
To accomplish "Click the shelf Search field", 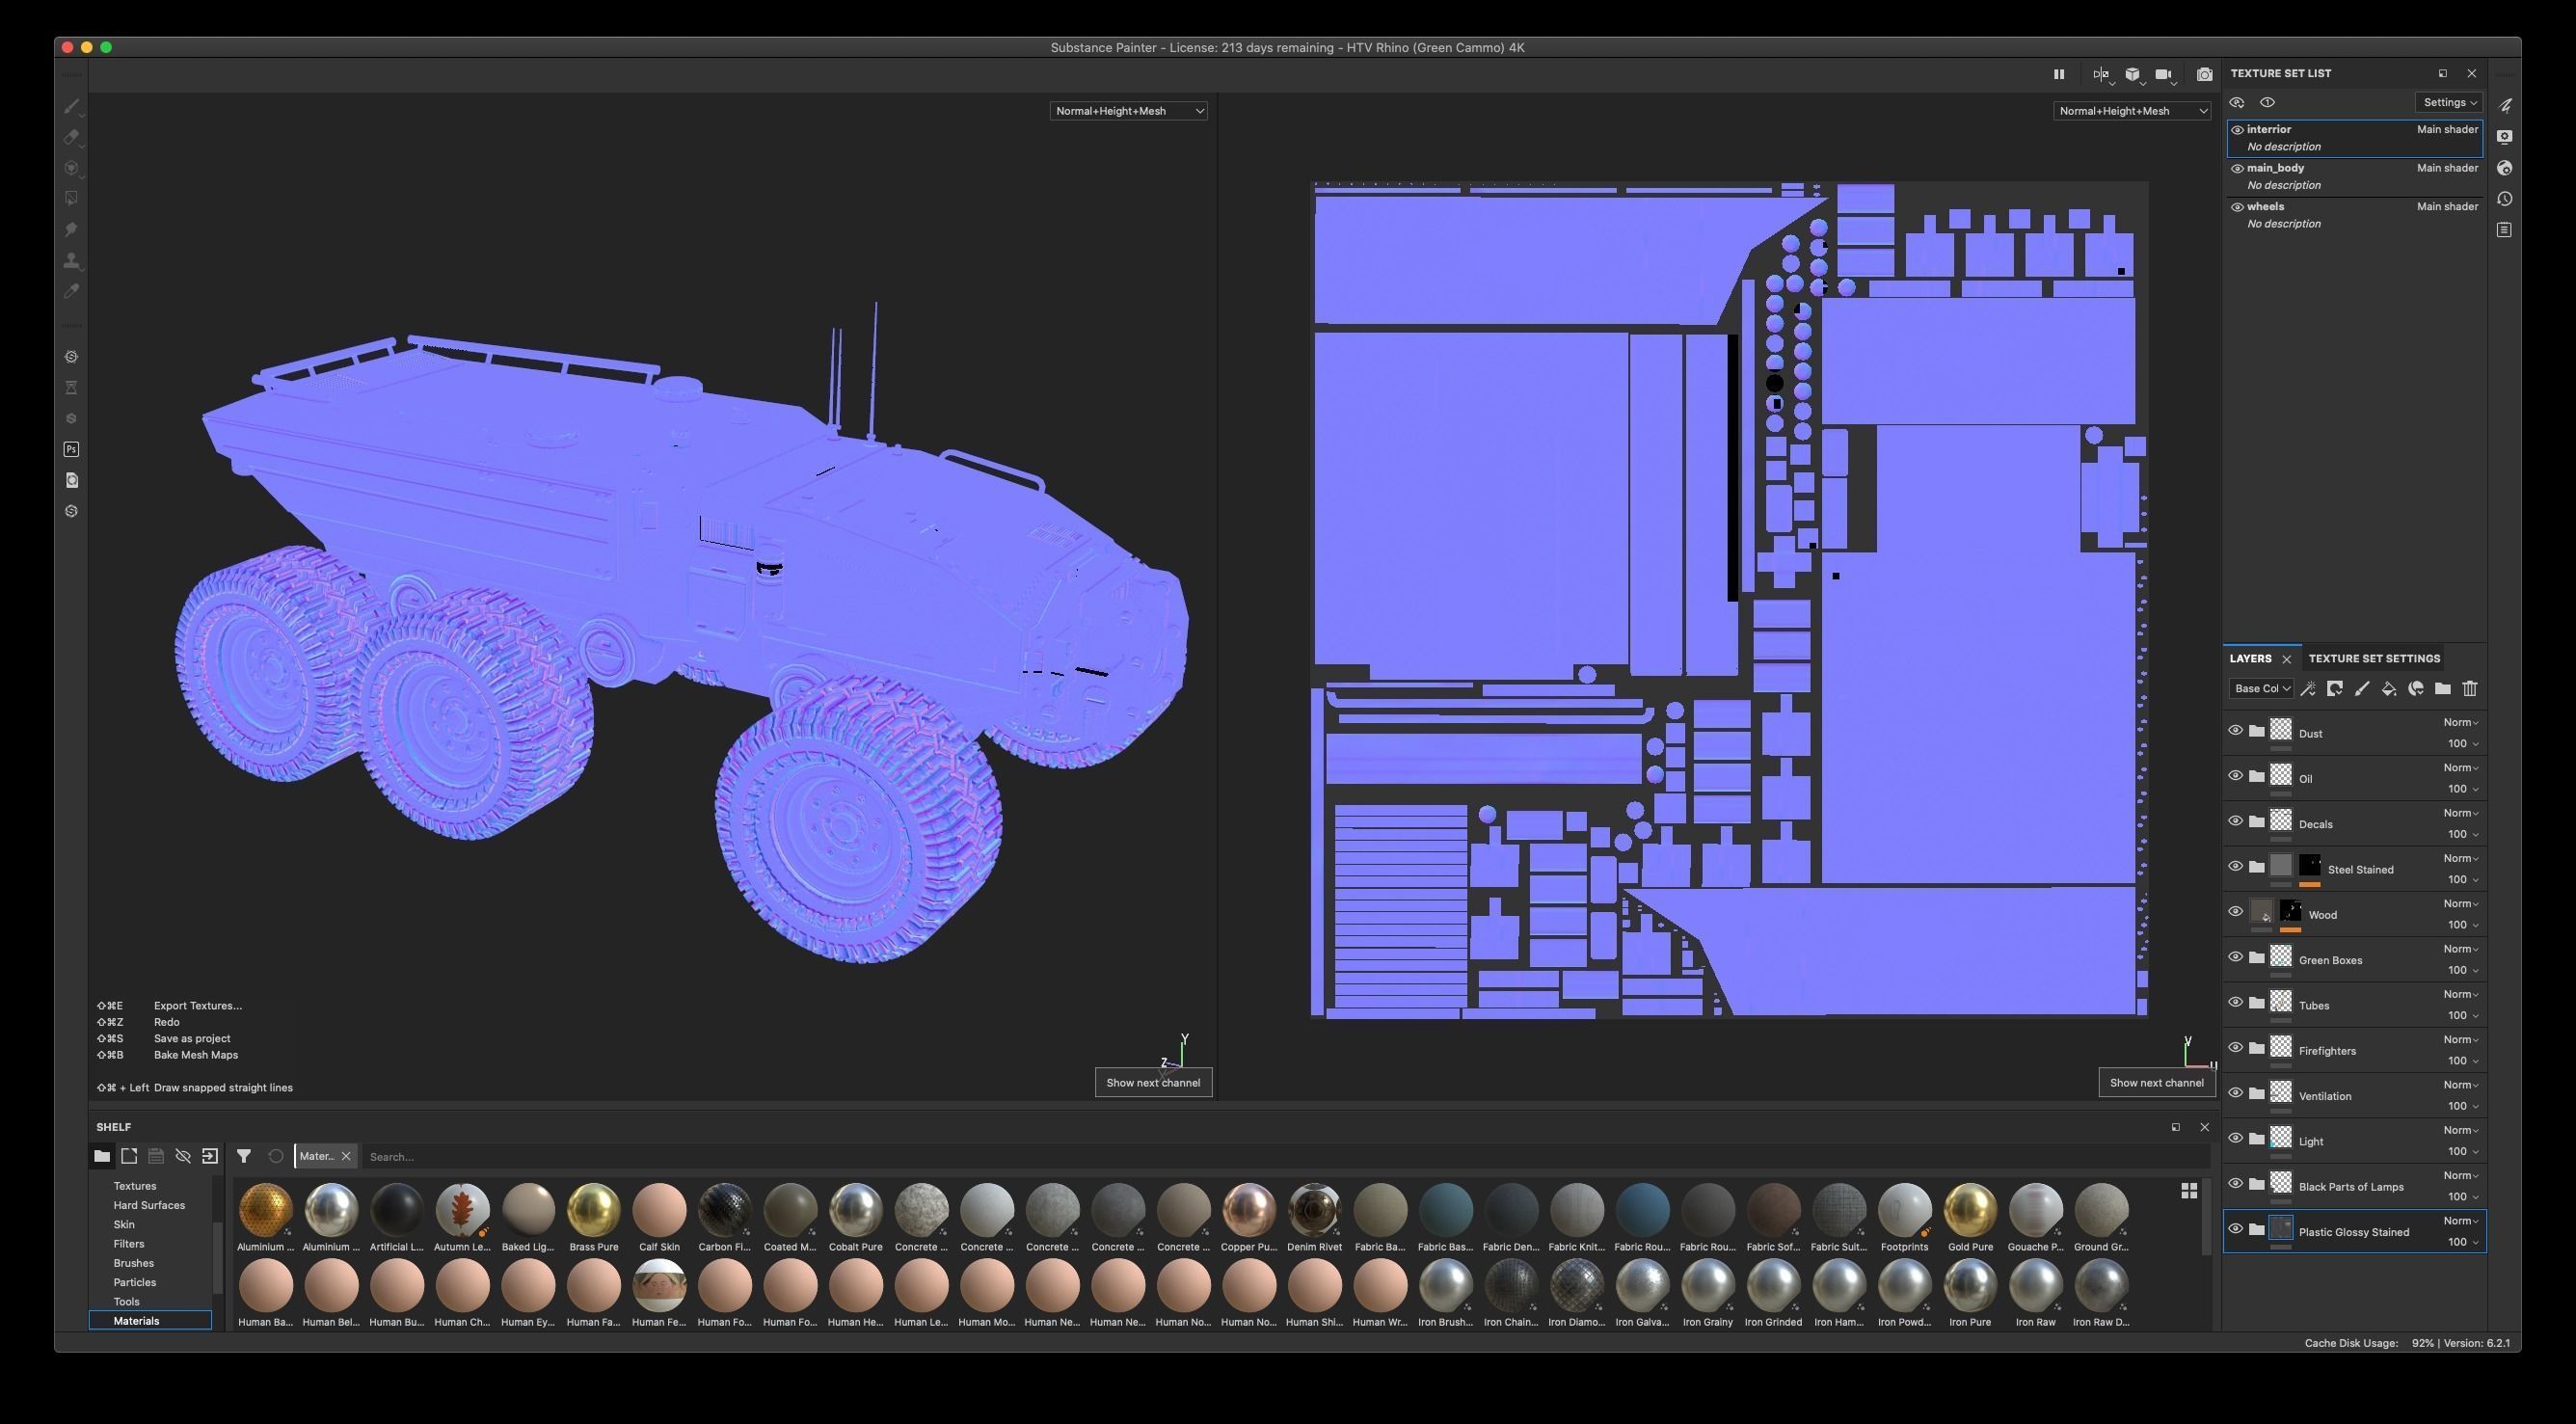I will tap(1286, 1157).
